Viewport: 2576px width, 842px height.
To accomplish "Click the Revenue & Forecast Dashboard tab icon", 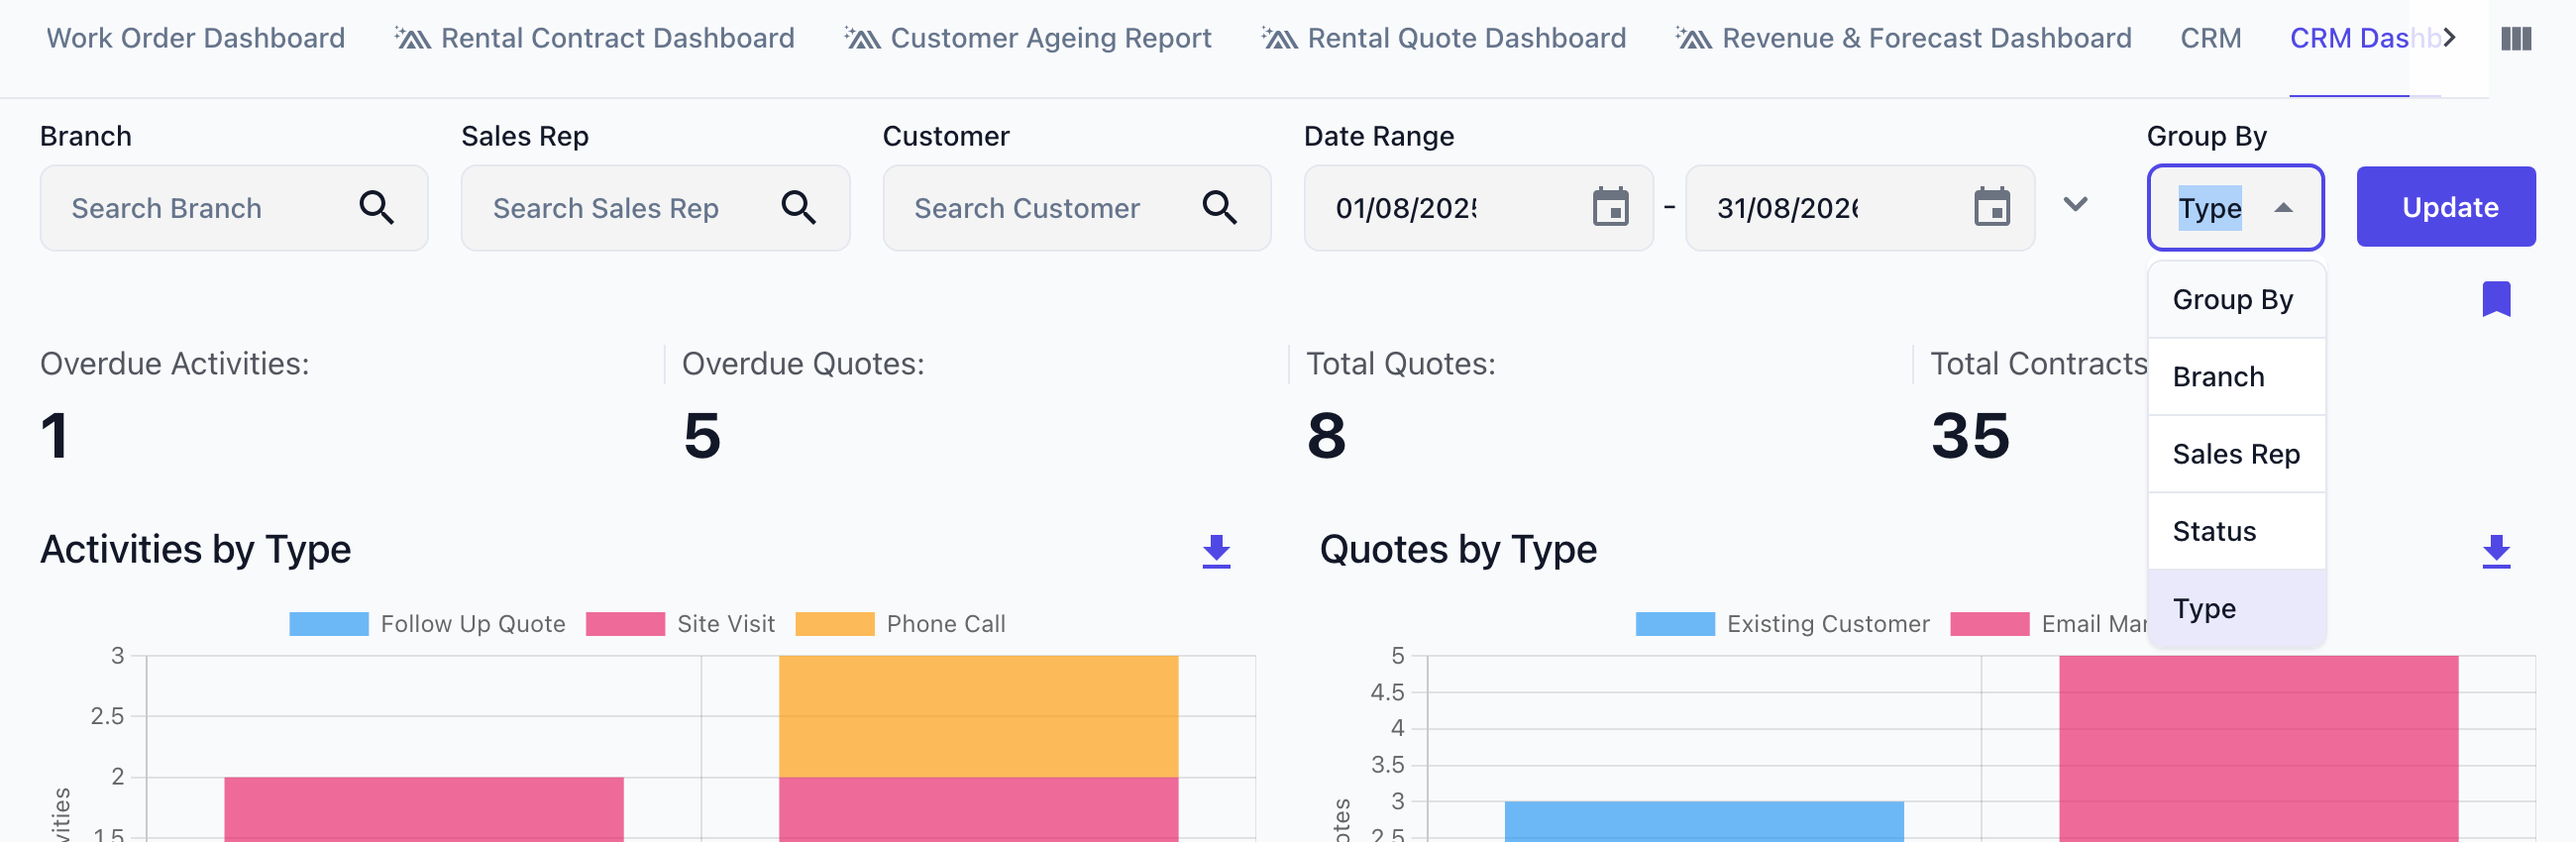I will [1694, 38].
